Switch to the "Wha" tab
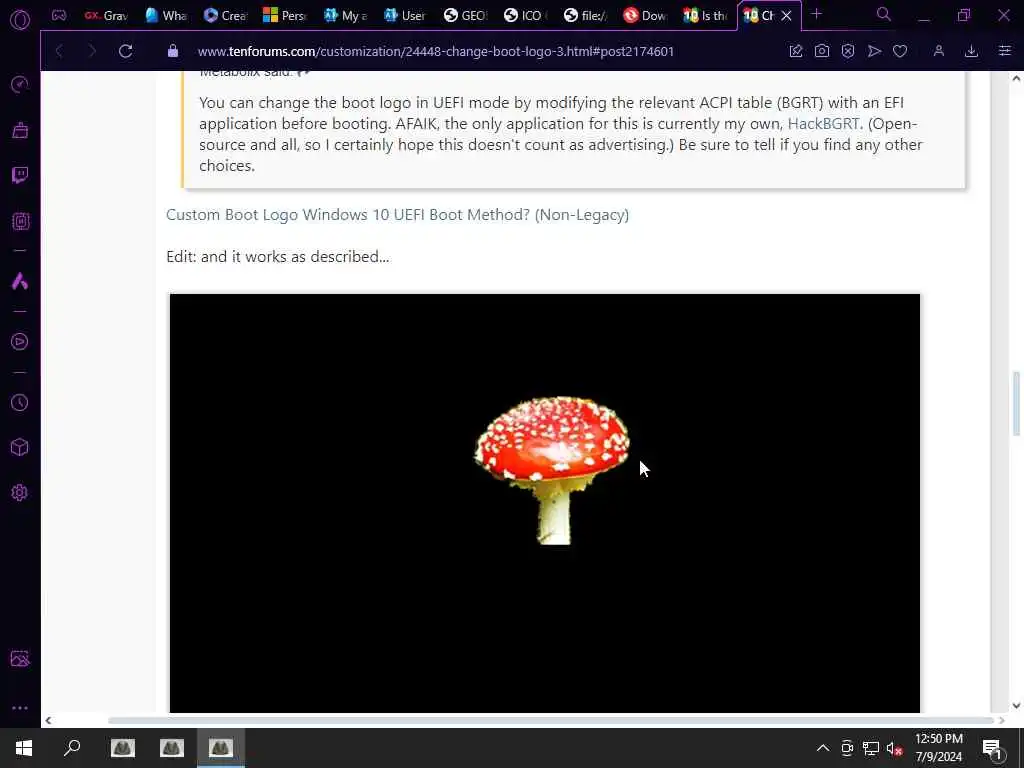This screenshot has width=1024, height=768. [x=166, y=16]
